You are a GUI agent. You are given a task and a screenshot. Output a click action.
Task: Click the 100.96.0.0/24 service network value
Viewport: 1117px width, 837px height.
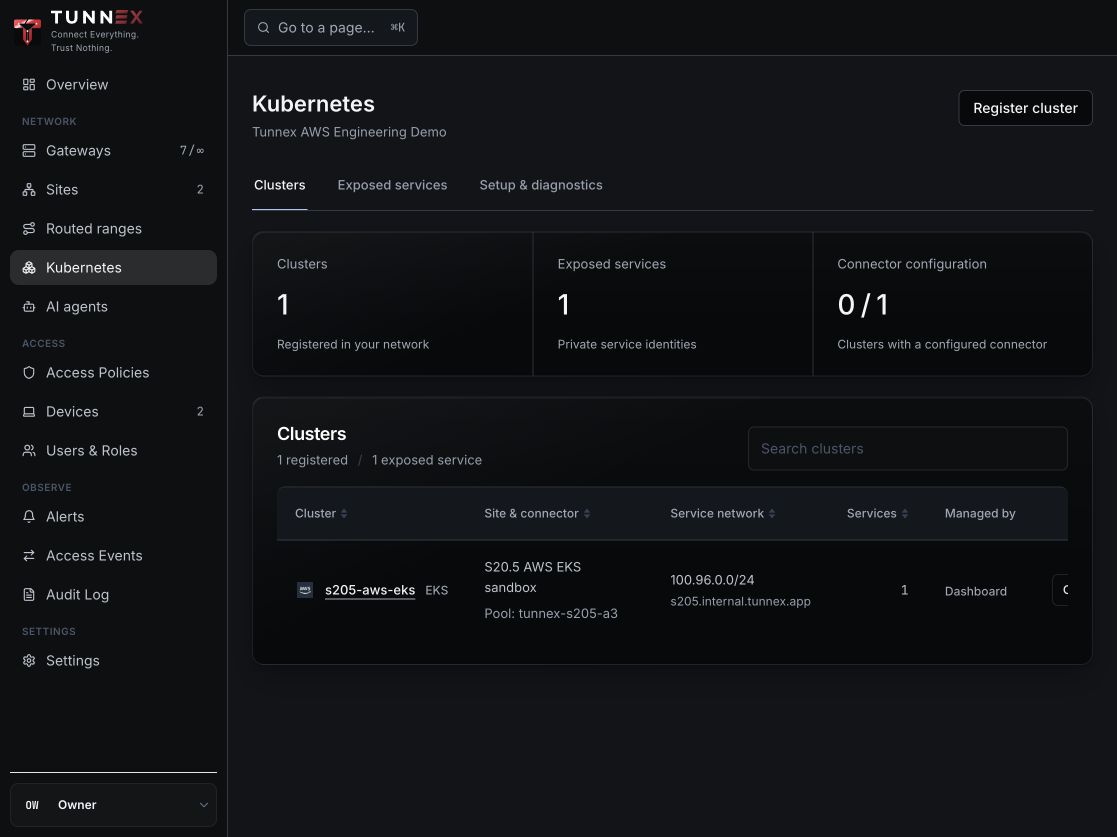pos(712,580)
